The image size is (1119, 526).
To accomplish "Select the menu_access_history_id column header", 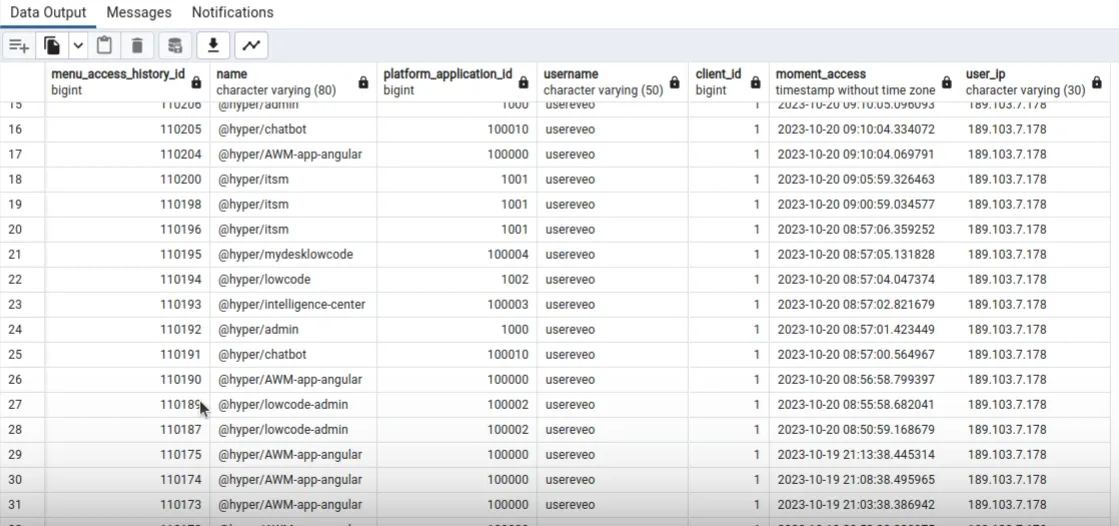I will (127, 83).
